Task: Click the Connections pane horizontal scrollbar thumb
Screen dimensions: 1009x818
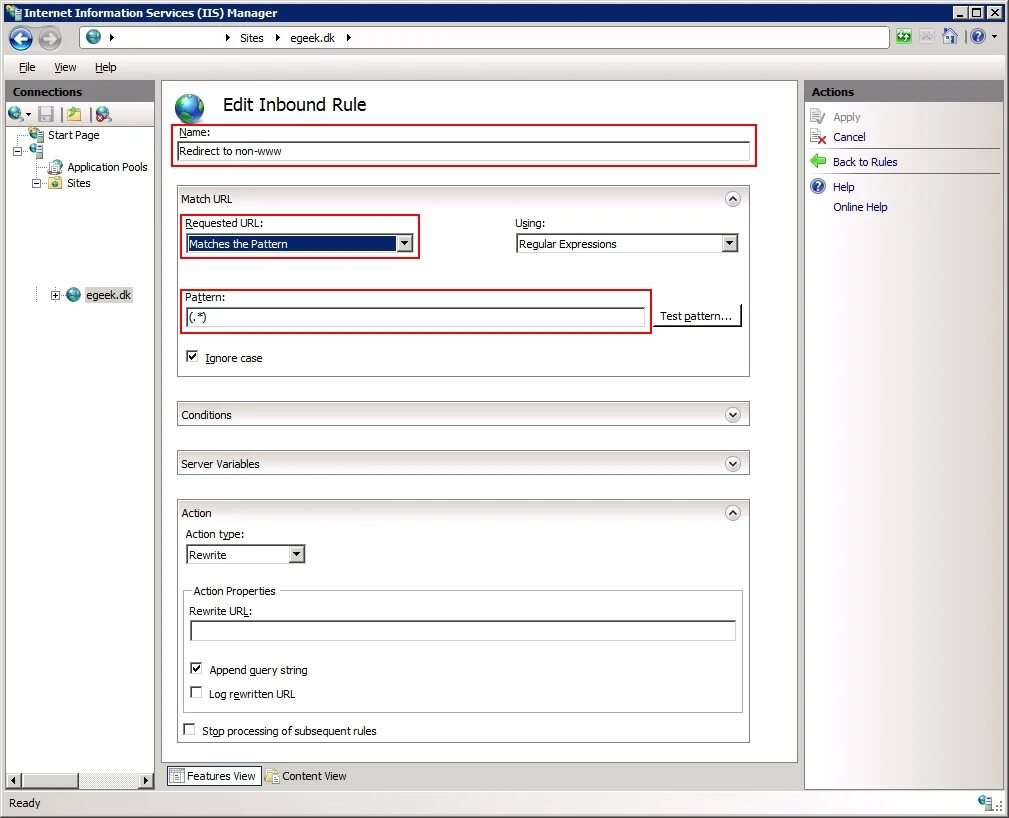Action: 50,780
